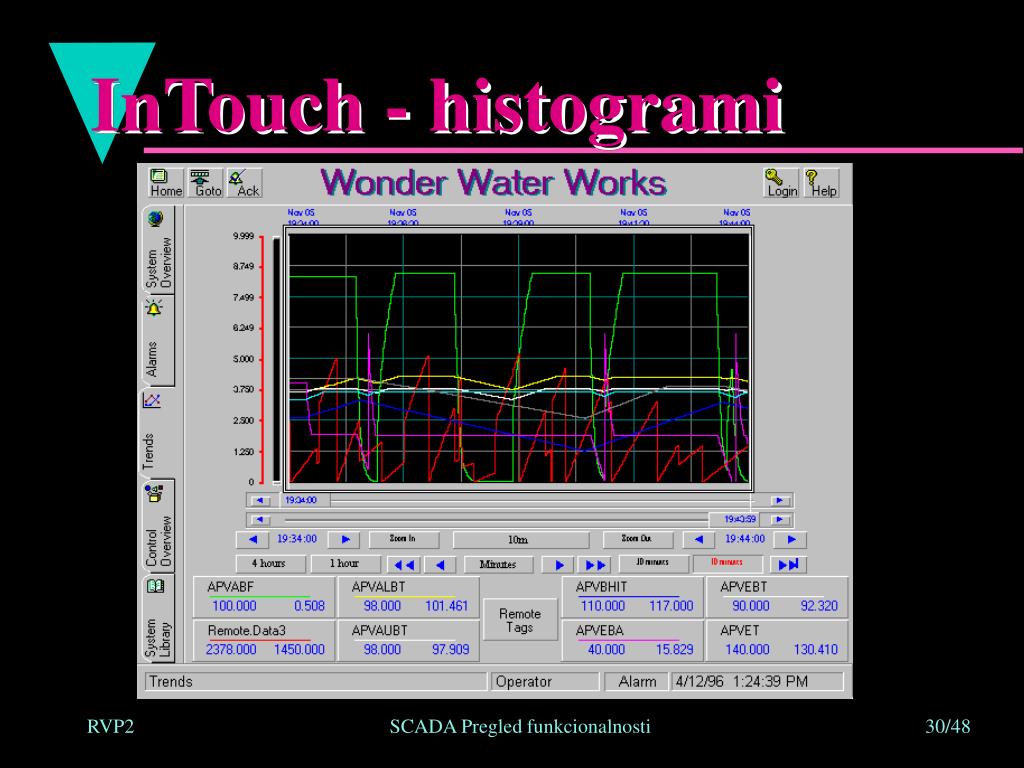Select the APVABF pen label
Screen dimensions: 1024x768
[x=231, y=587]
